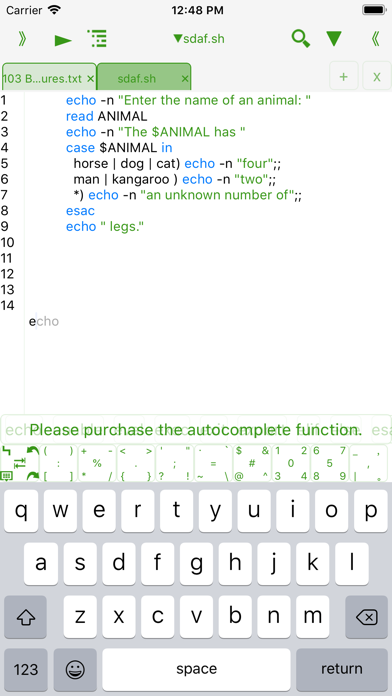Expand left panel with double chevron
Viewport: 392px width, 696px height.
tap(22, 40)
